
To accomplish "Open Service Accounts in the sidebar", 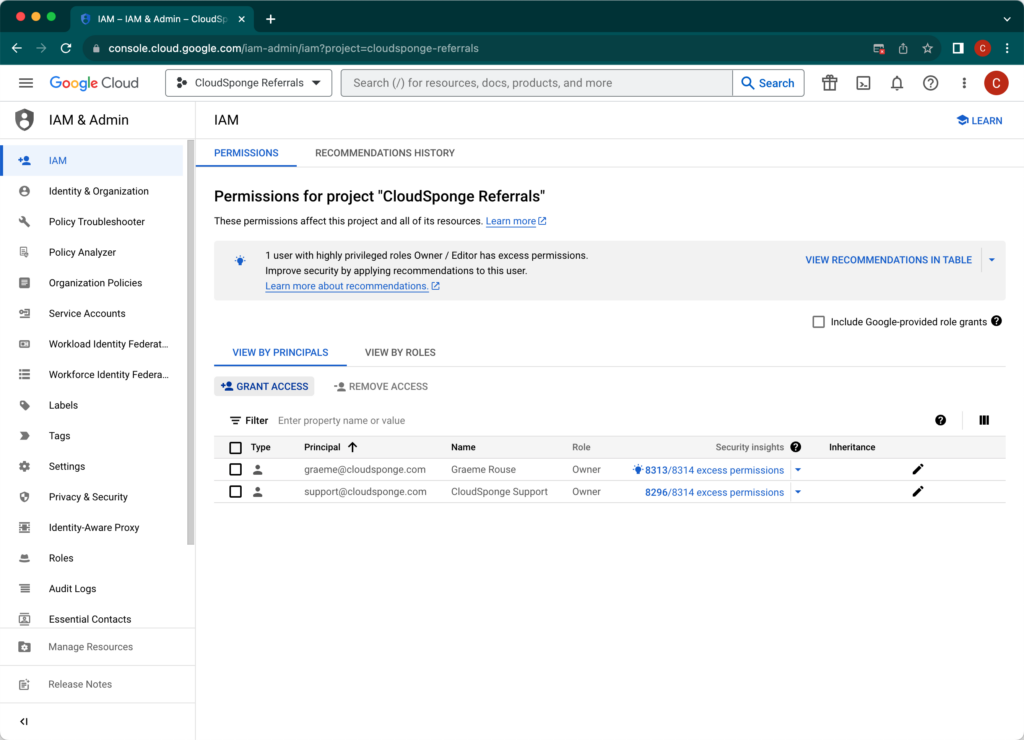I will (87, 314).
